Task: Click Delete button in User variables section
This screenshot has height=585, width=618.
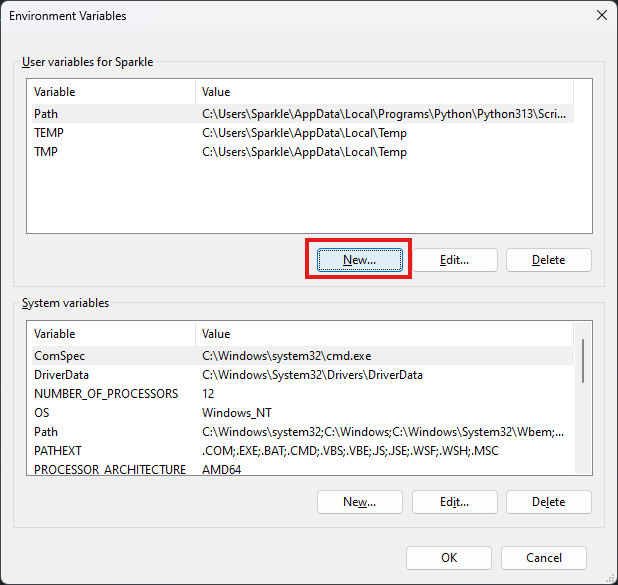Action: [x=548, y=259]
